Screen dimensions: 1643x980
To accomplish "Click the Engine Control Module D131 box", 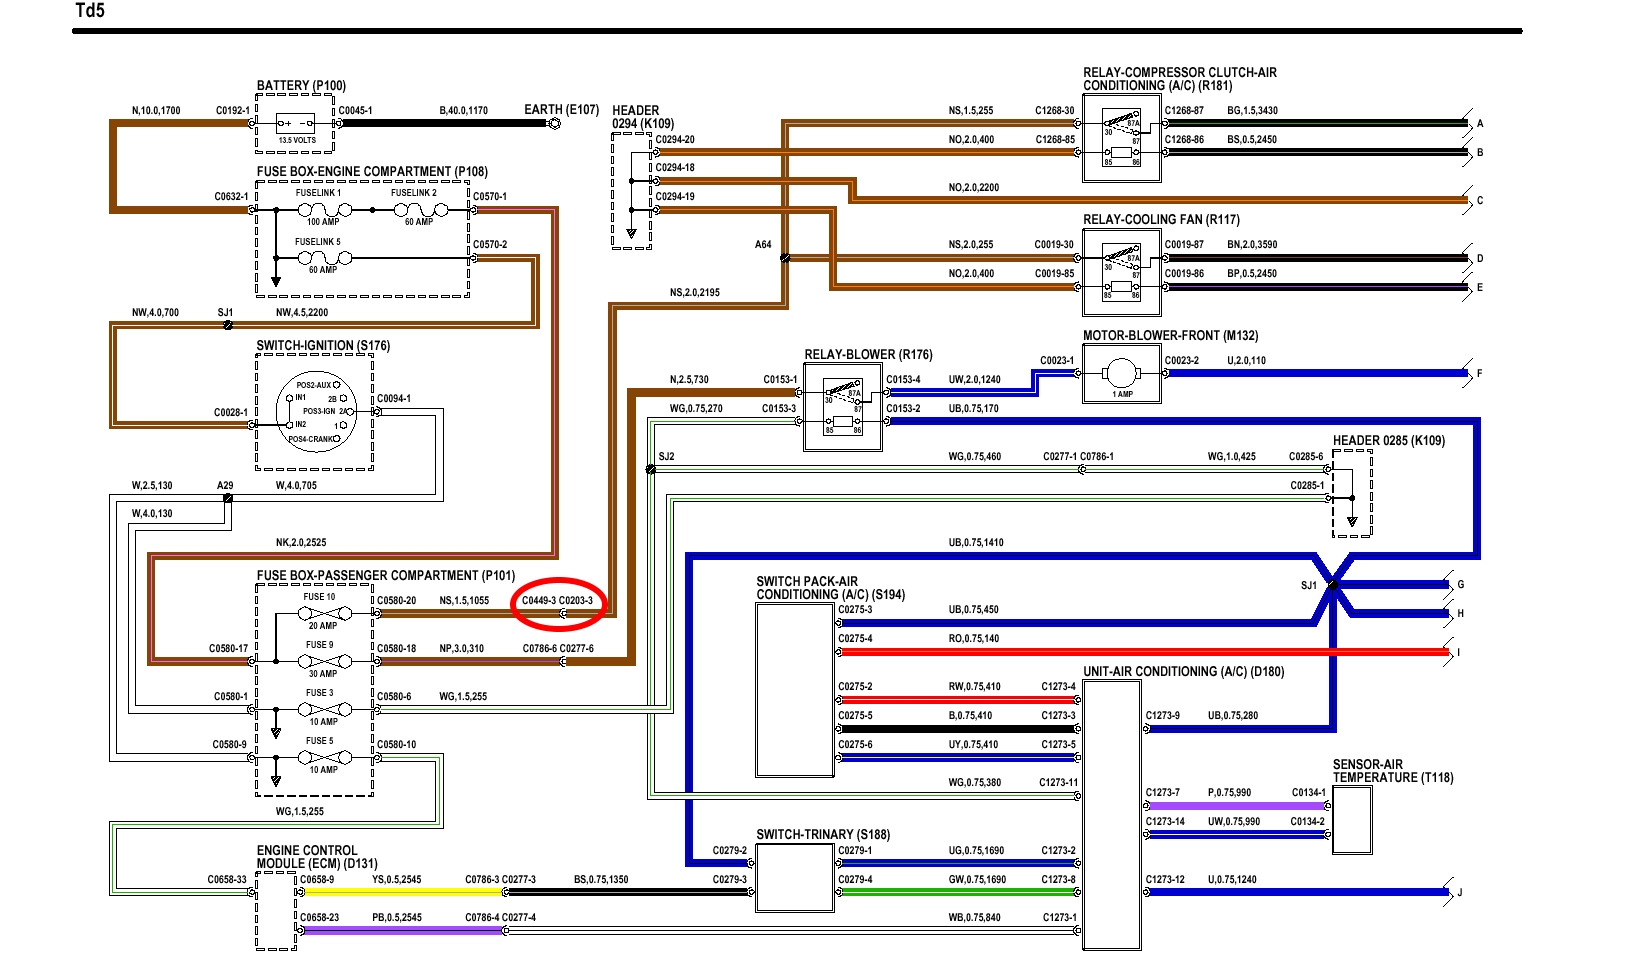I will click(x=275, y=910).
